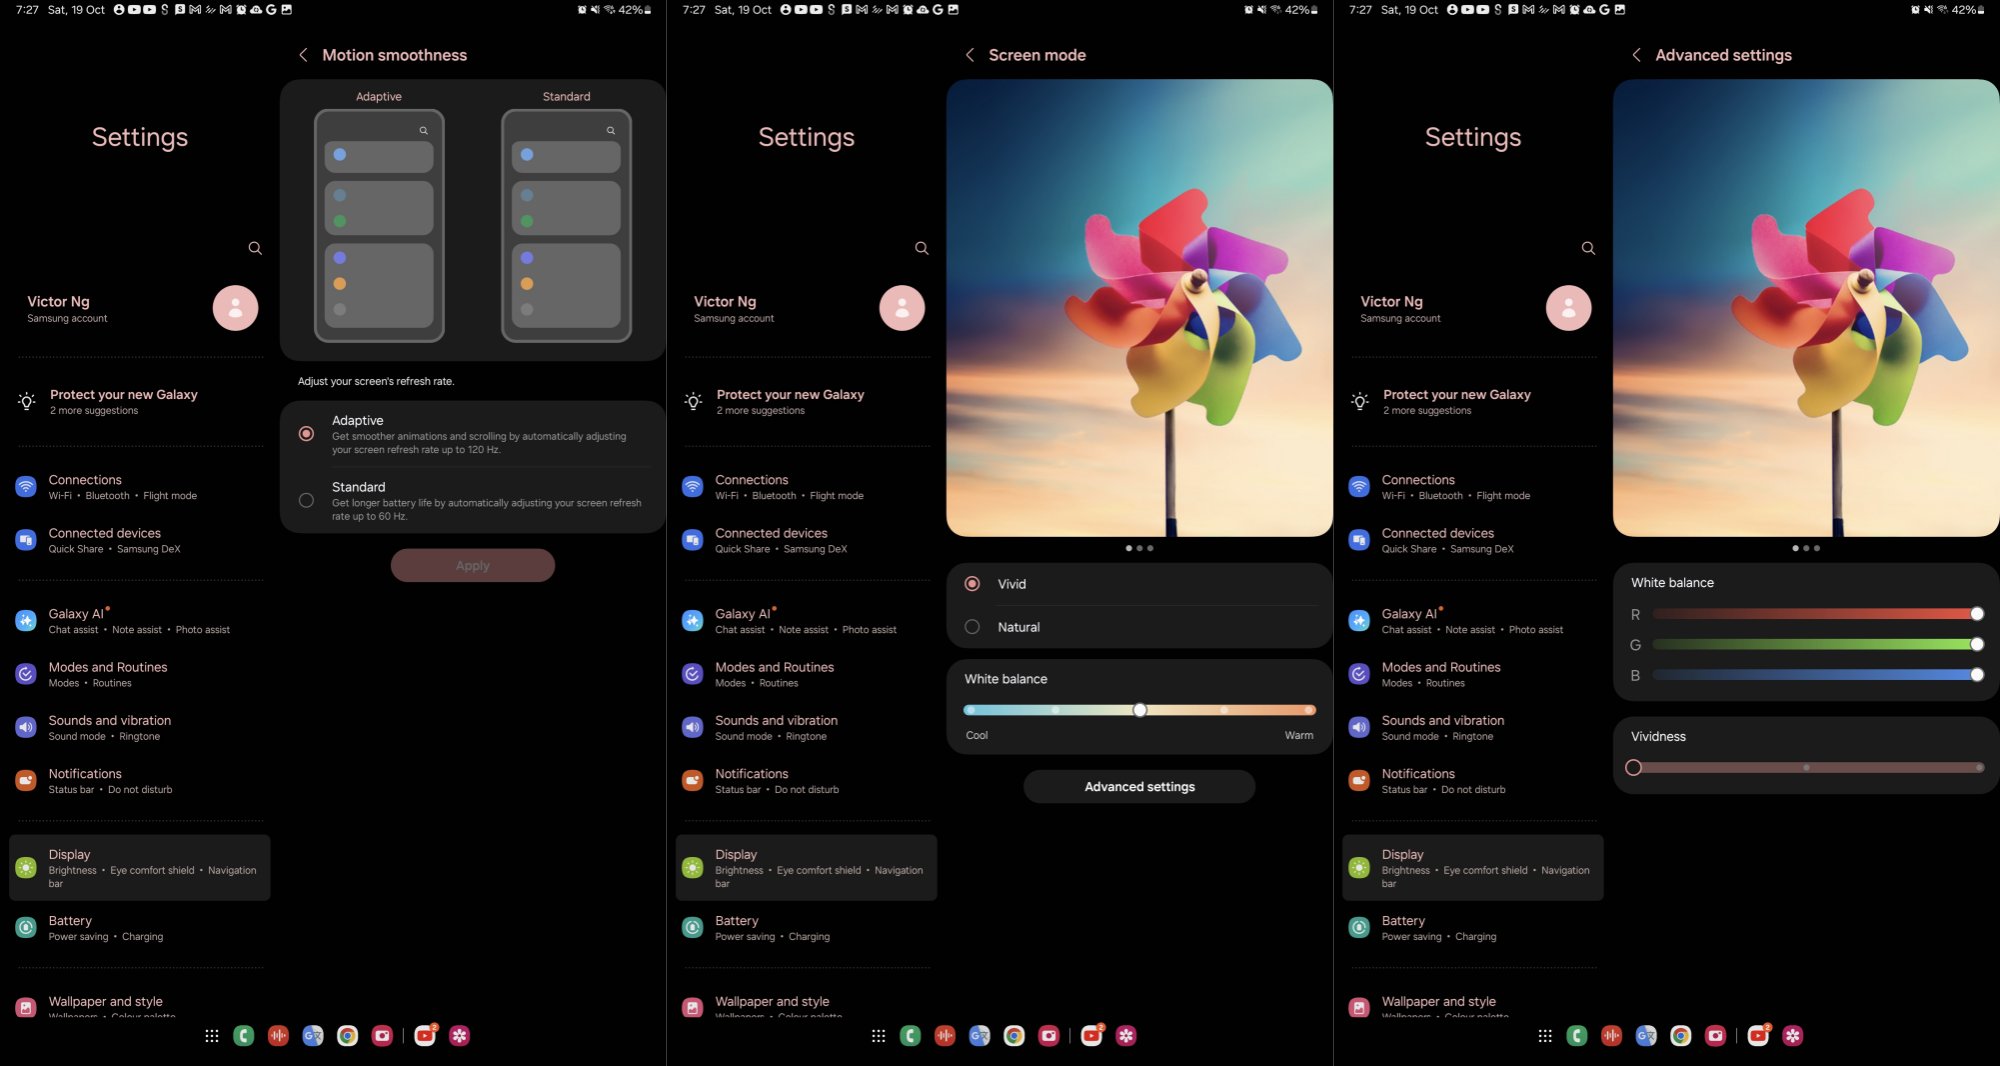This screenshot has width=2000, height=1066.
Task: Launch Chrome in Screen mode window dock
Action: click(x=1014, y=1036)
